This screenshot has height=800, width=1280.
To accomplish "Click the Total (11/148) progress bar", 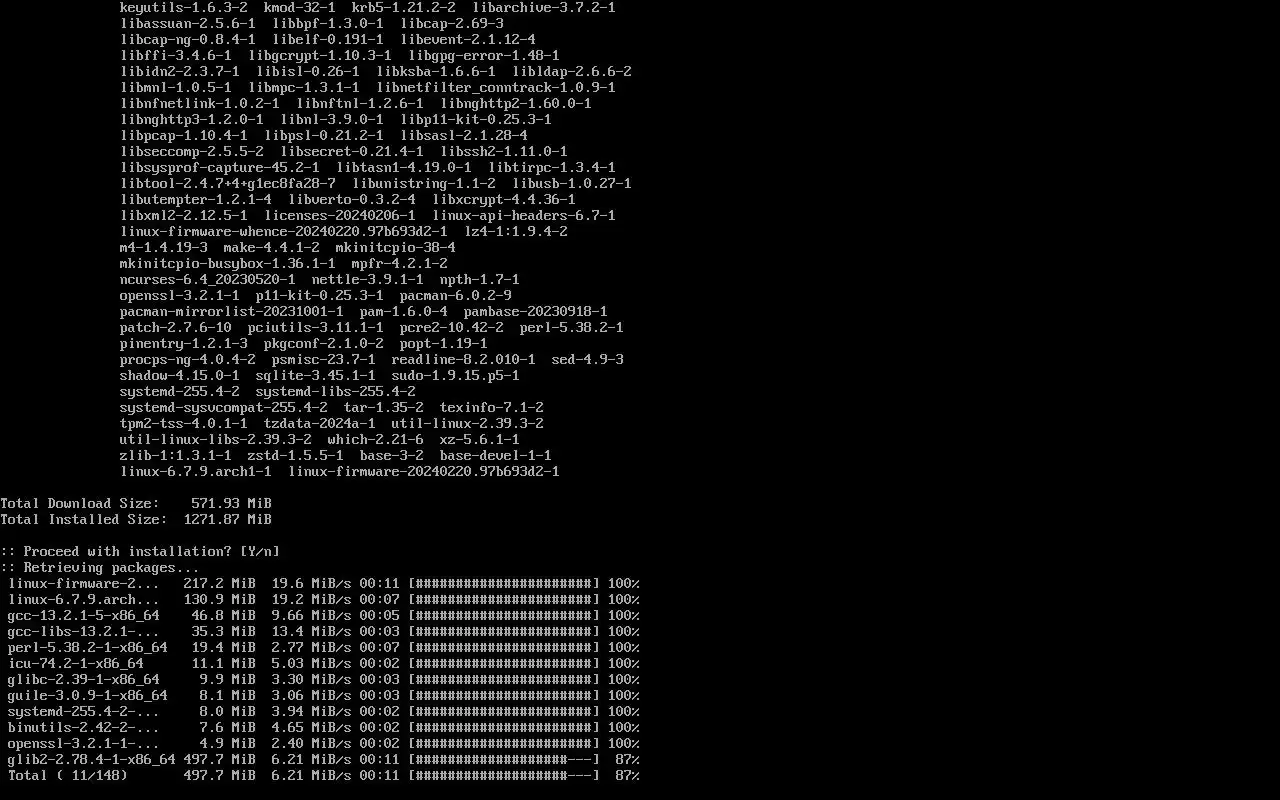I will click(x=504, y=775).
